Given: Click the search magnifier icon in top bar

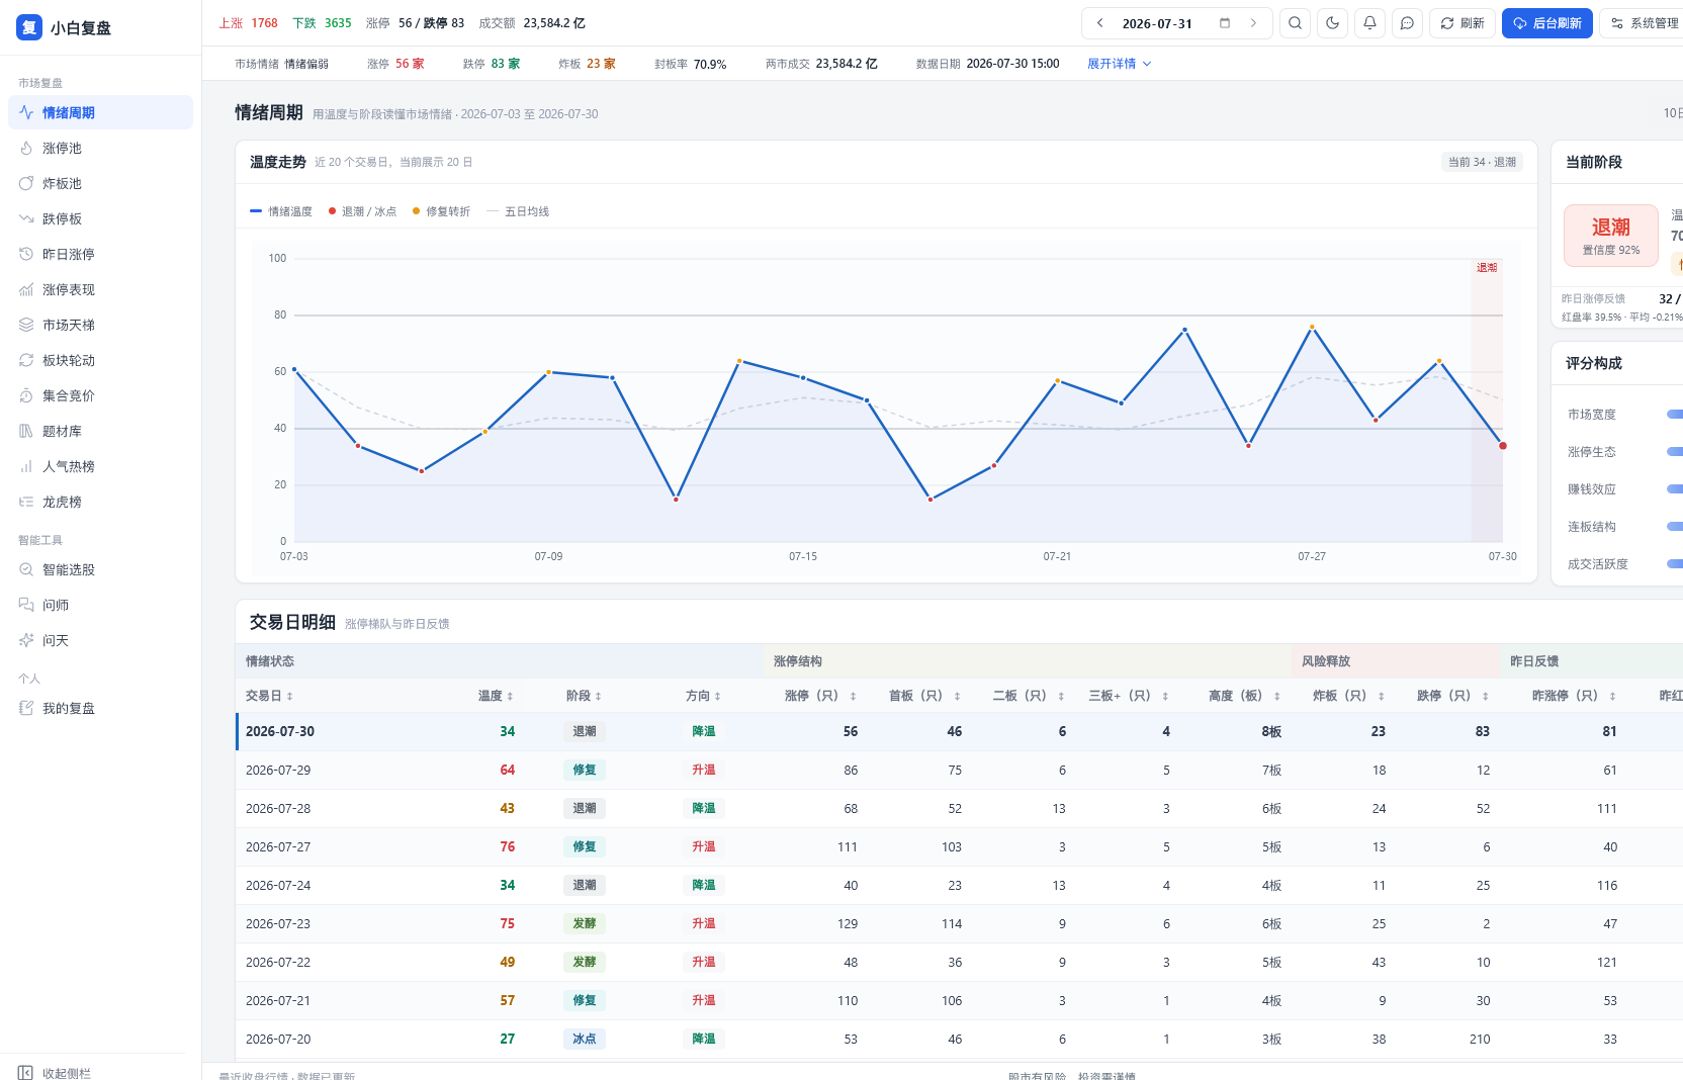Looking at the screenshot, I should [1295, 23].
